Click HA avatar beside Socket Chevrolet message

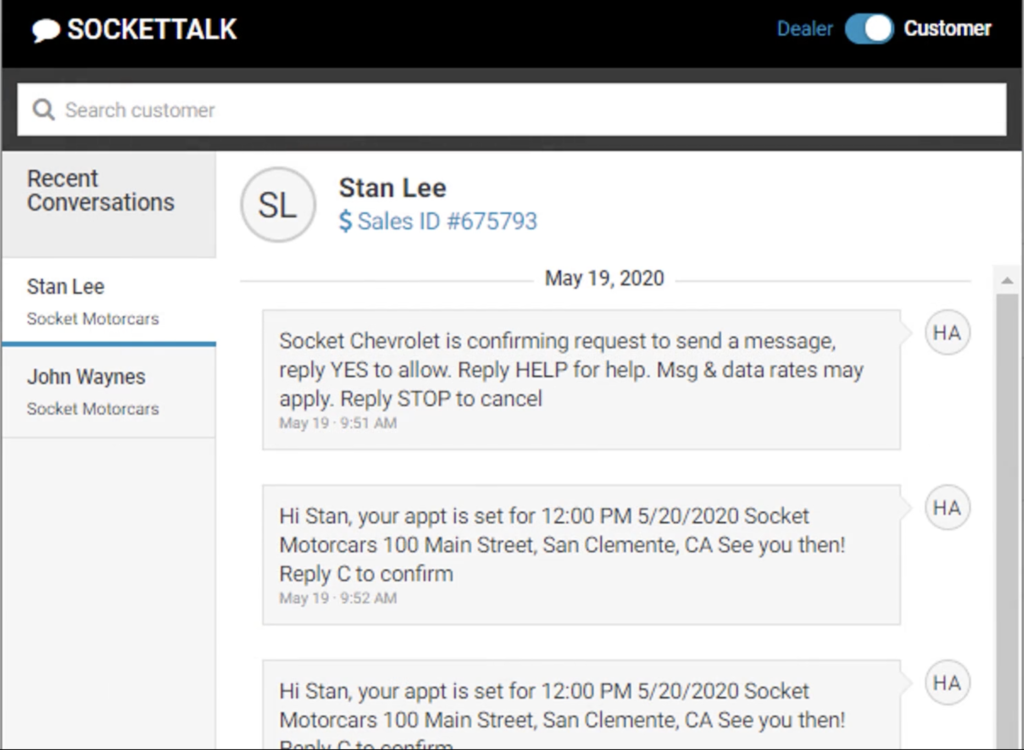coord(947,333)
